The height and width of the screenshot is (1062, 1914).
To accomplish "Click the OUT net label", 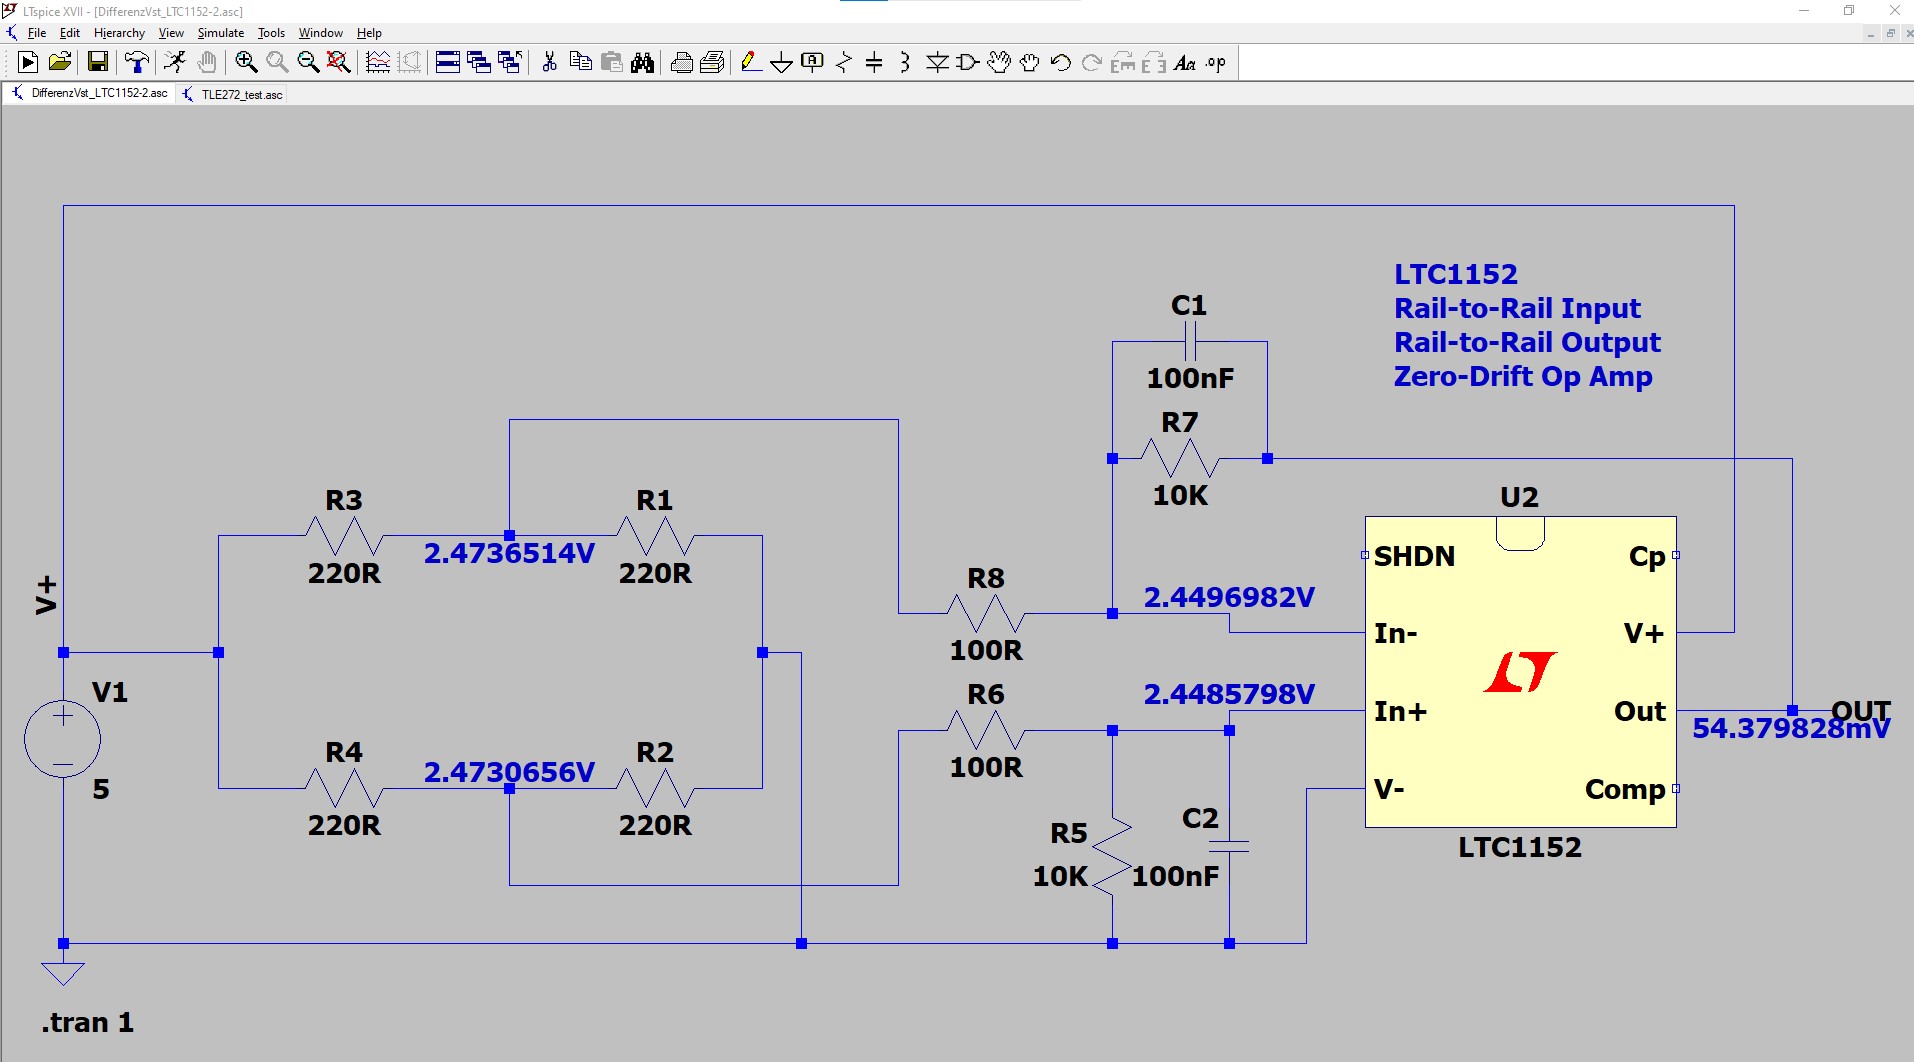I will (x=1860, y=711).
